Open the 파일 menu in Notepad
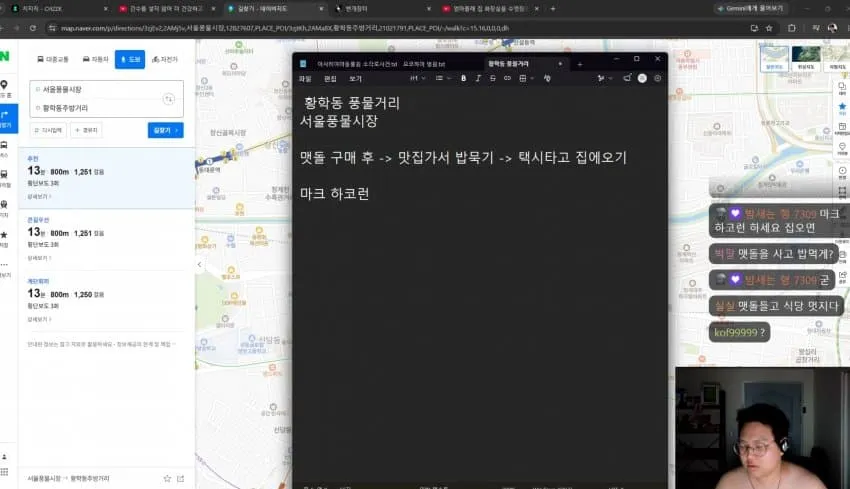The width and height of the screenshot is (850, 489). point(305,79)
